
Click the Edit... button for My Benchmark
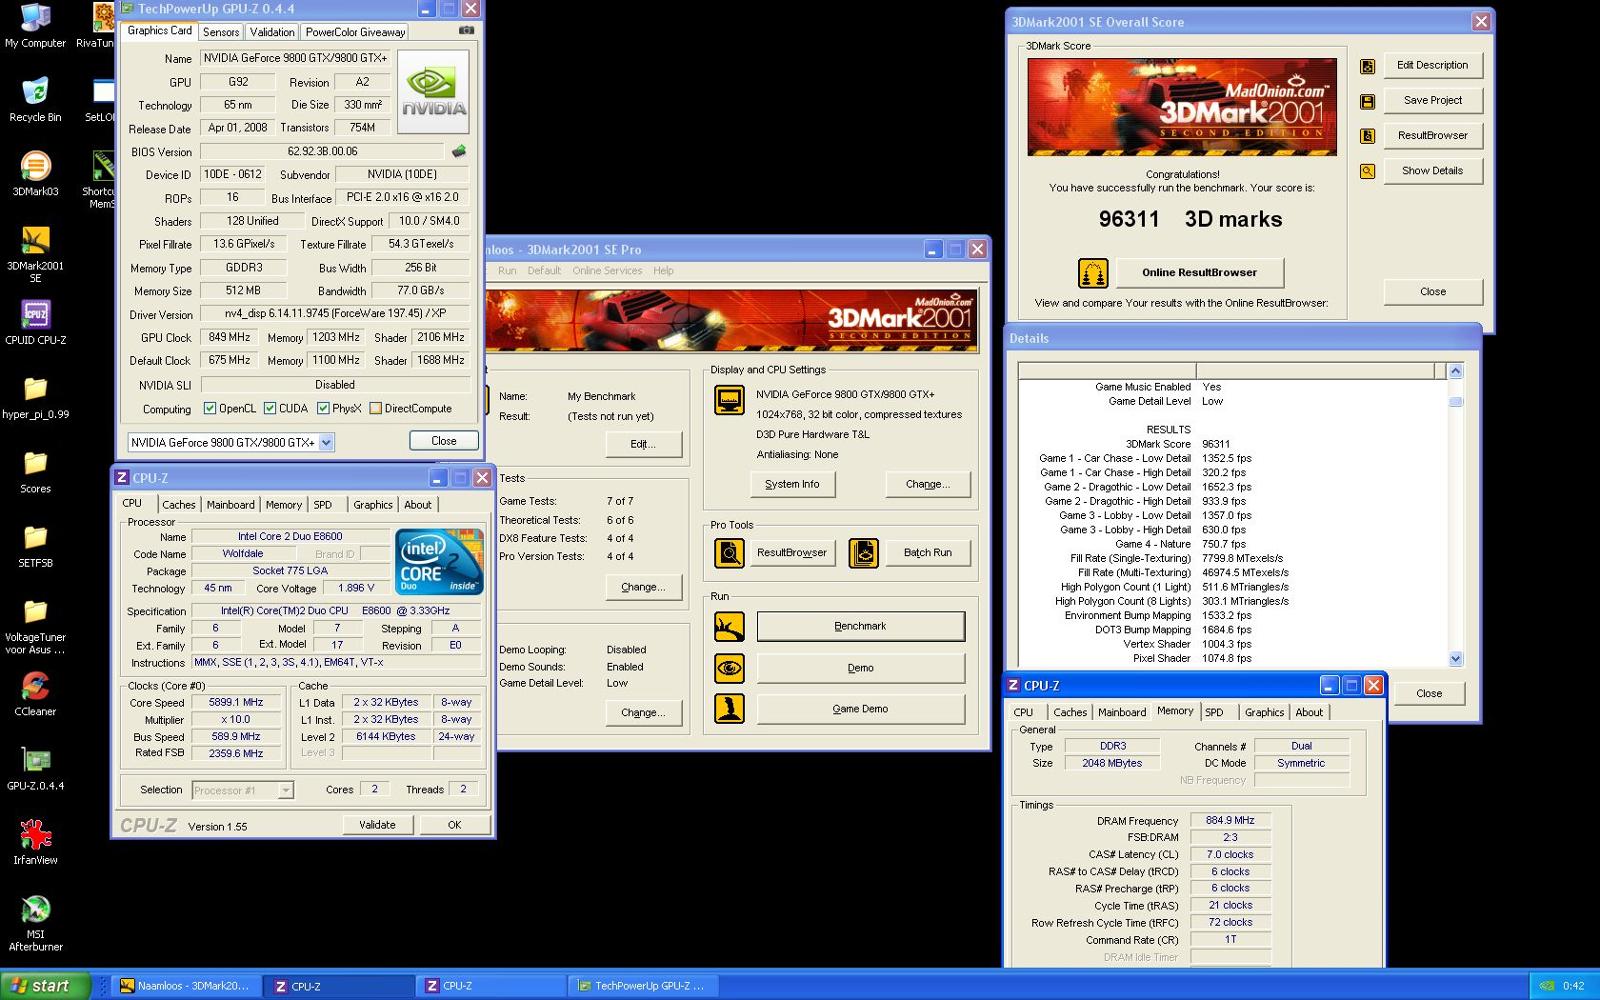pyautogui.click(x=643, y=444)
